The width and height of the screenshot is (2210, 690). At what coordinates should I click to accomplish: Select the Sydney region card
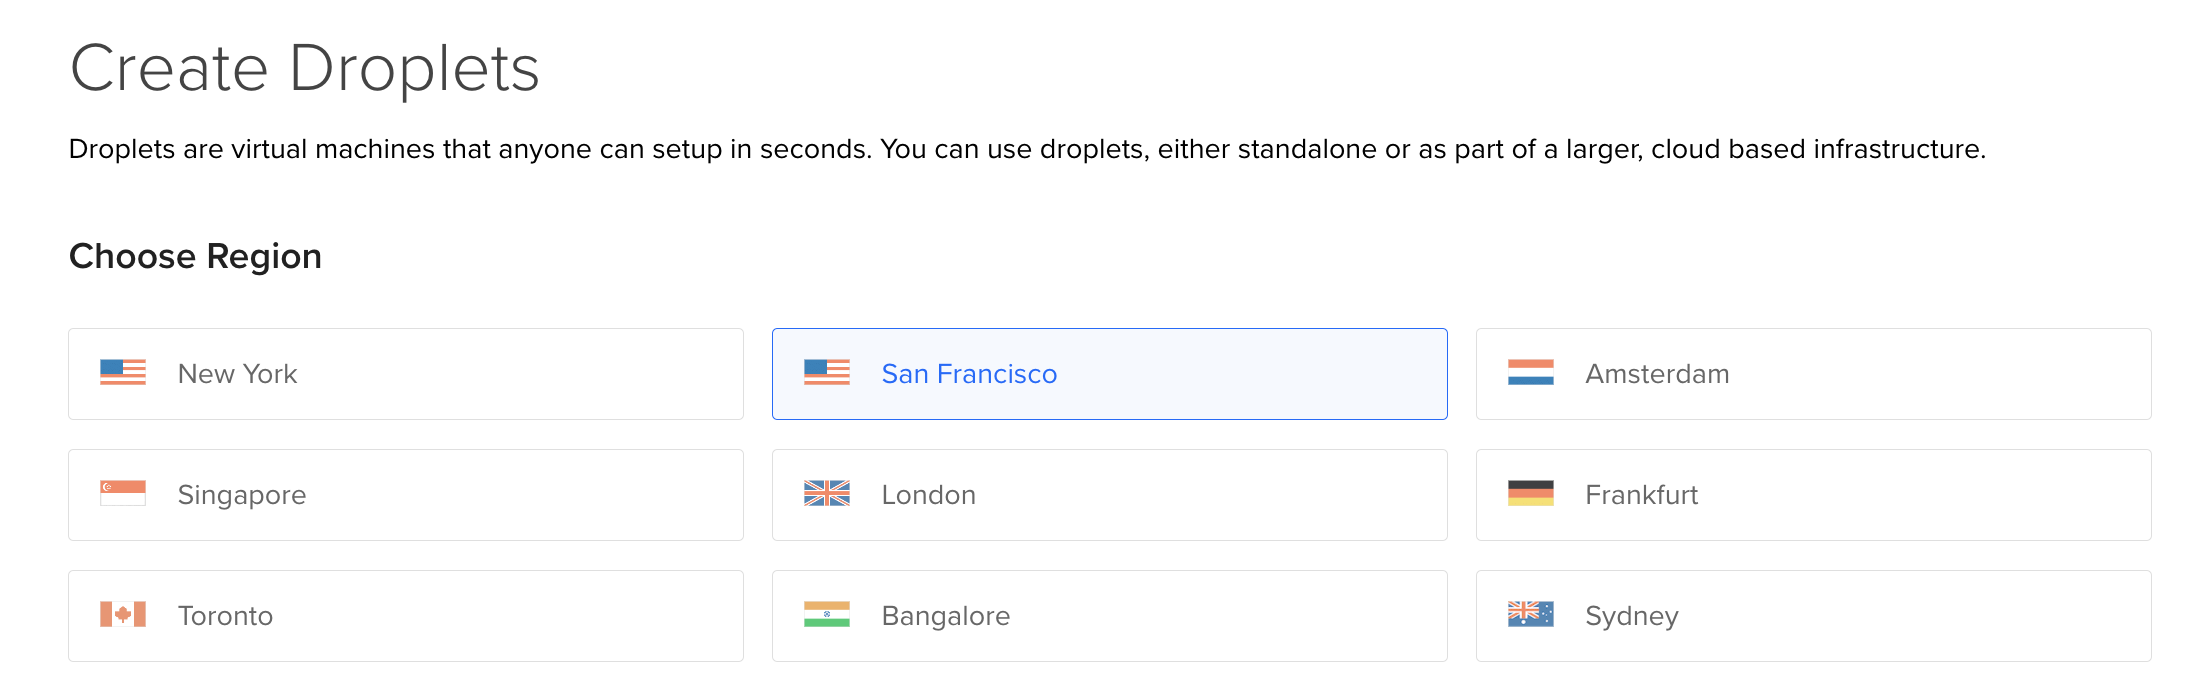(1814, 616)
